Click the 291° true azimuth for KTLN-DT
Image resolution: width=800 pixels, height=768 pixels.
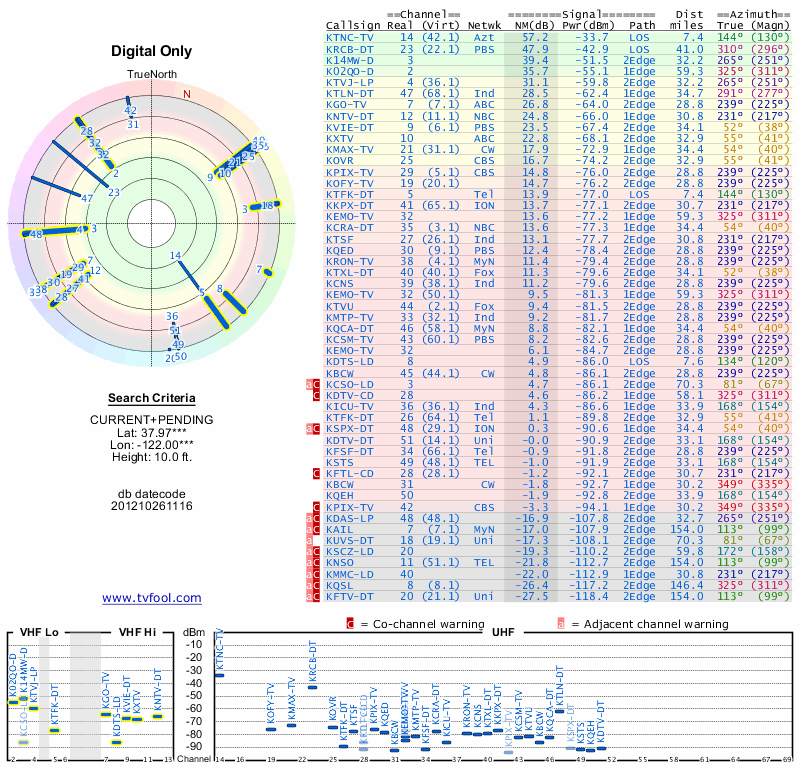pyautogui.click(x=730, y=93)
